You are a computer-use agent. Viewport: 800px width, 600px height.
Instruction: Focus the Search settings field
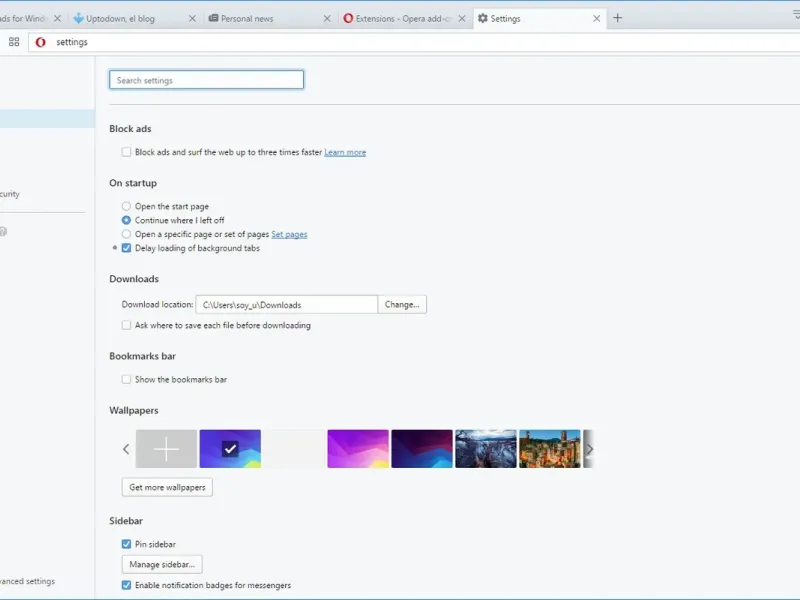point(207,80)
